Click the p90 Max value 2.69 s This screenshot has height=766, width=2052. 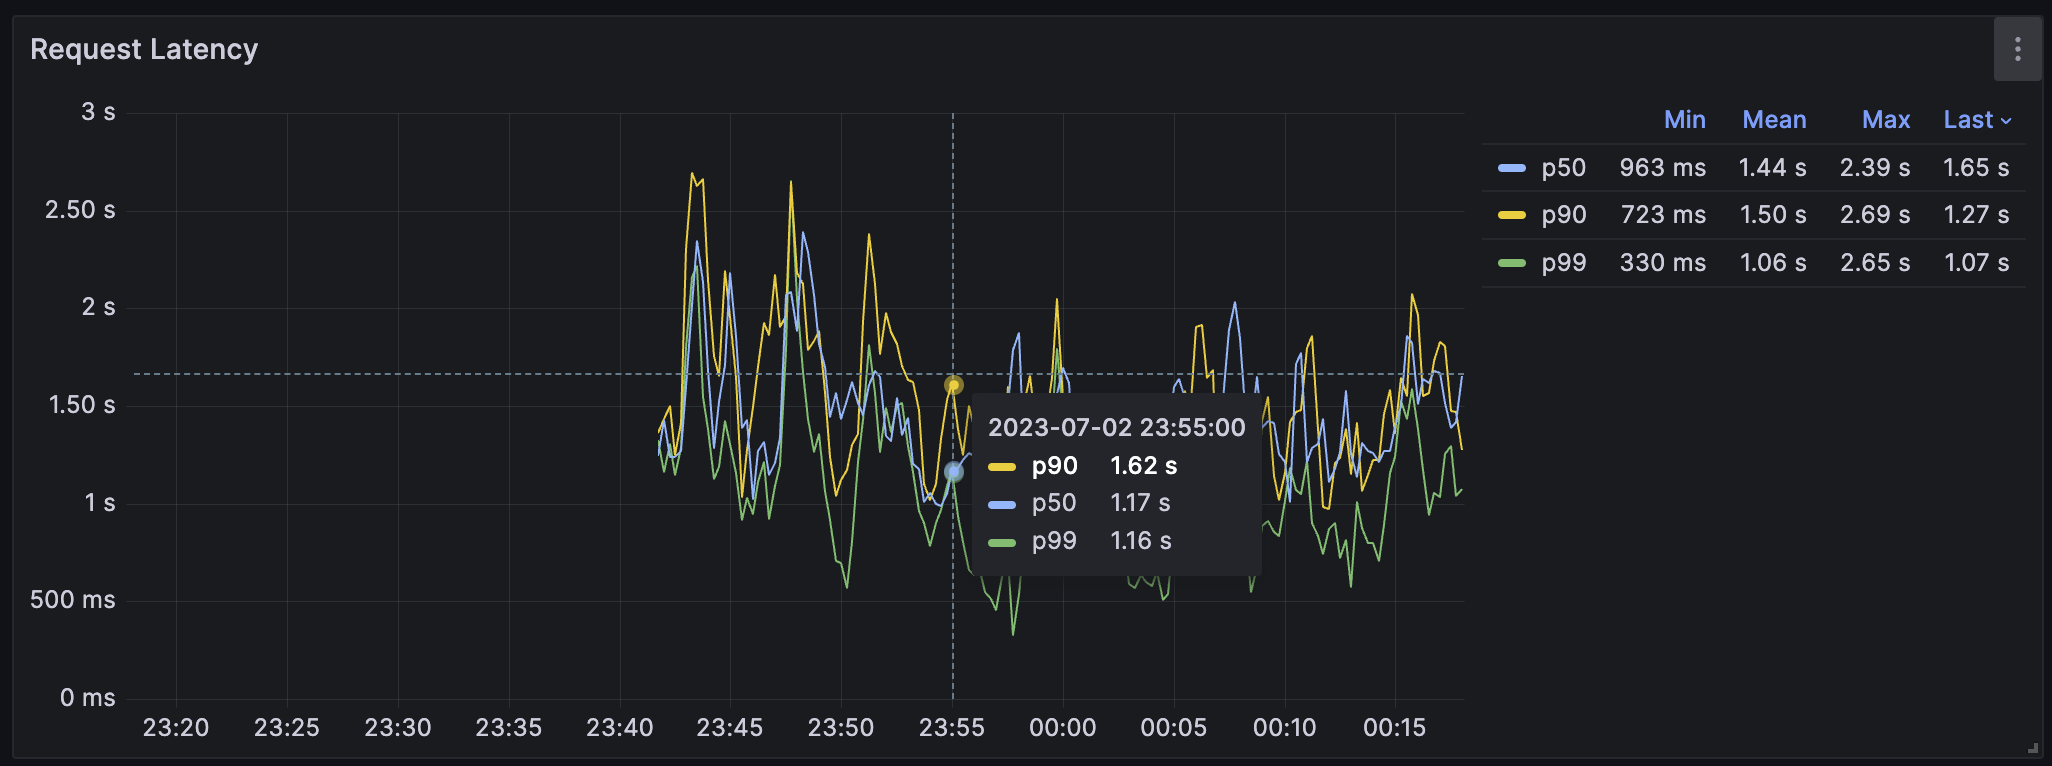[x=1875, y=215]
